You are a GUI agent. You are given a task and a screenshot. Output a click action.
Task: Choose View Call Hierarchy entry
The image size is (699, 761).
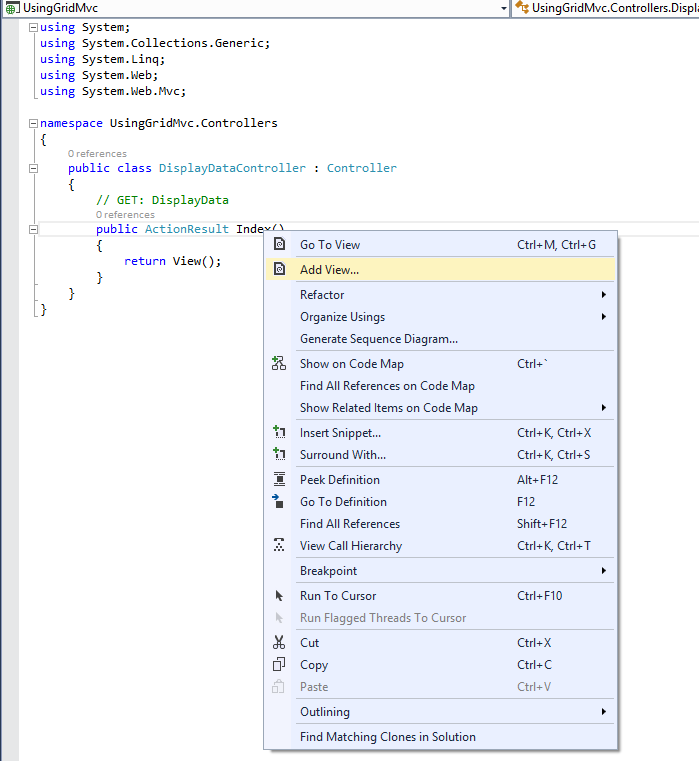tap(441, 546)
